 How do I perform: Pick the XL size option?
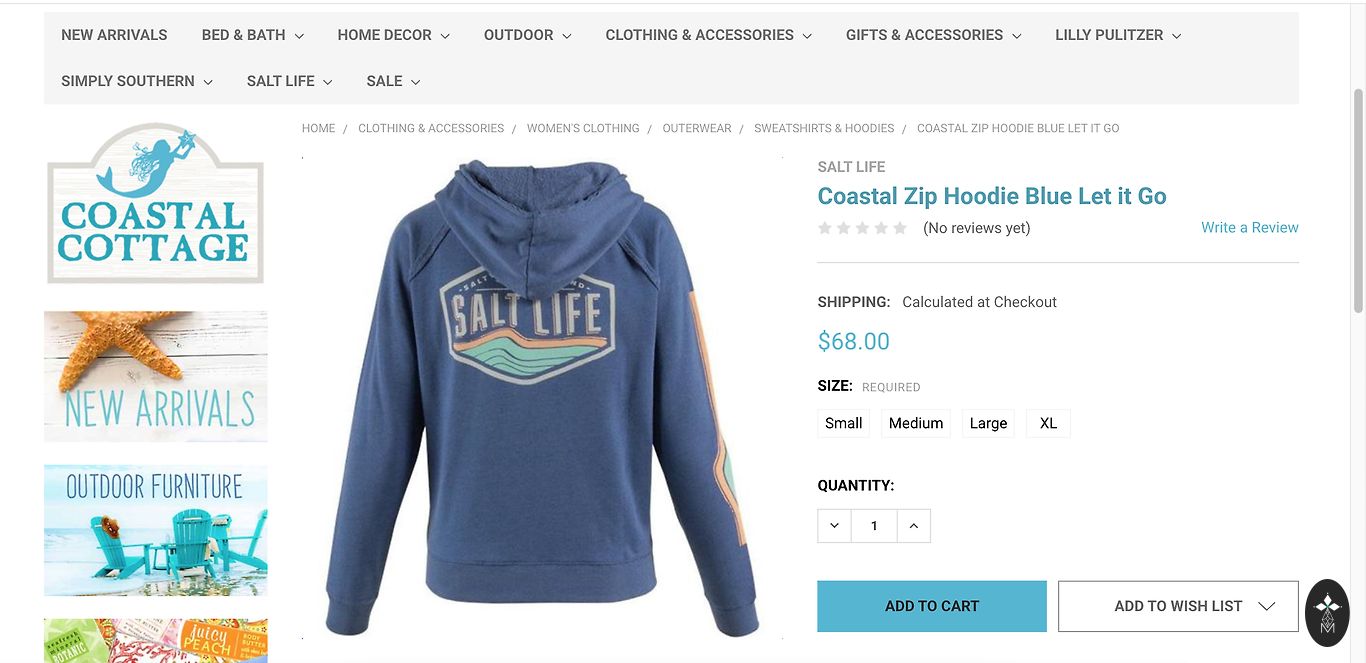1048,423
